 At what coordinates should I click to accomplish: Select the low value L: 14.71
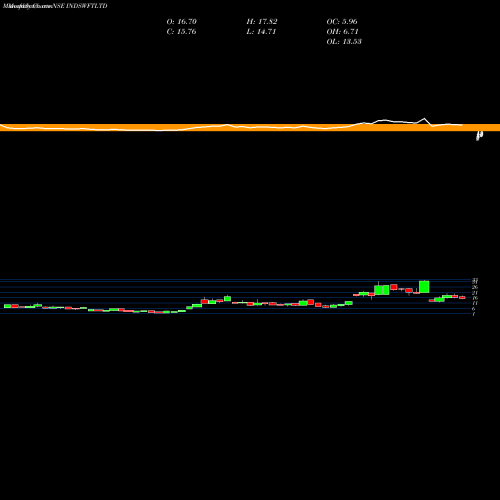[x=261, y=32]
